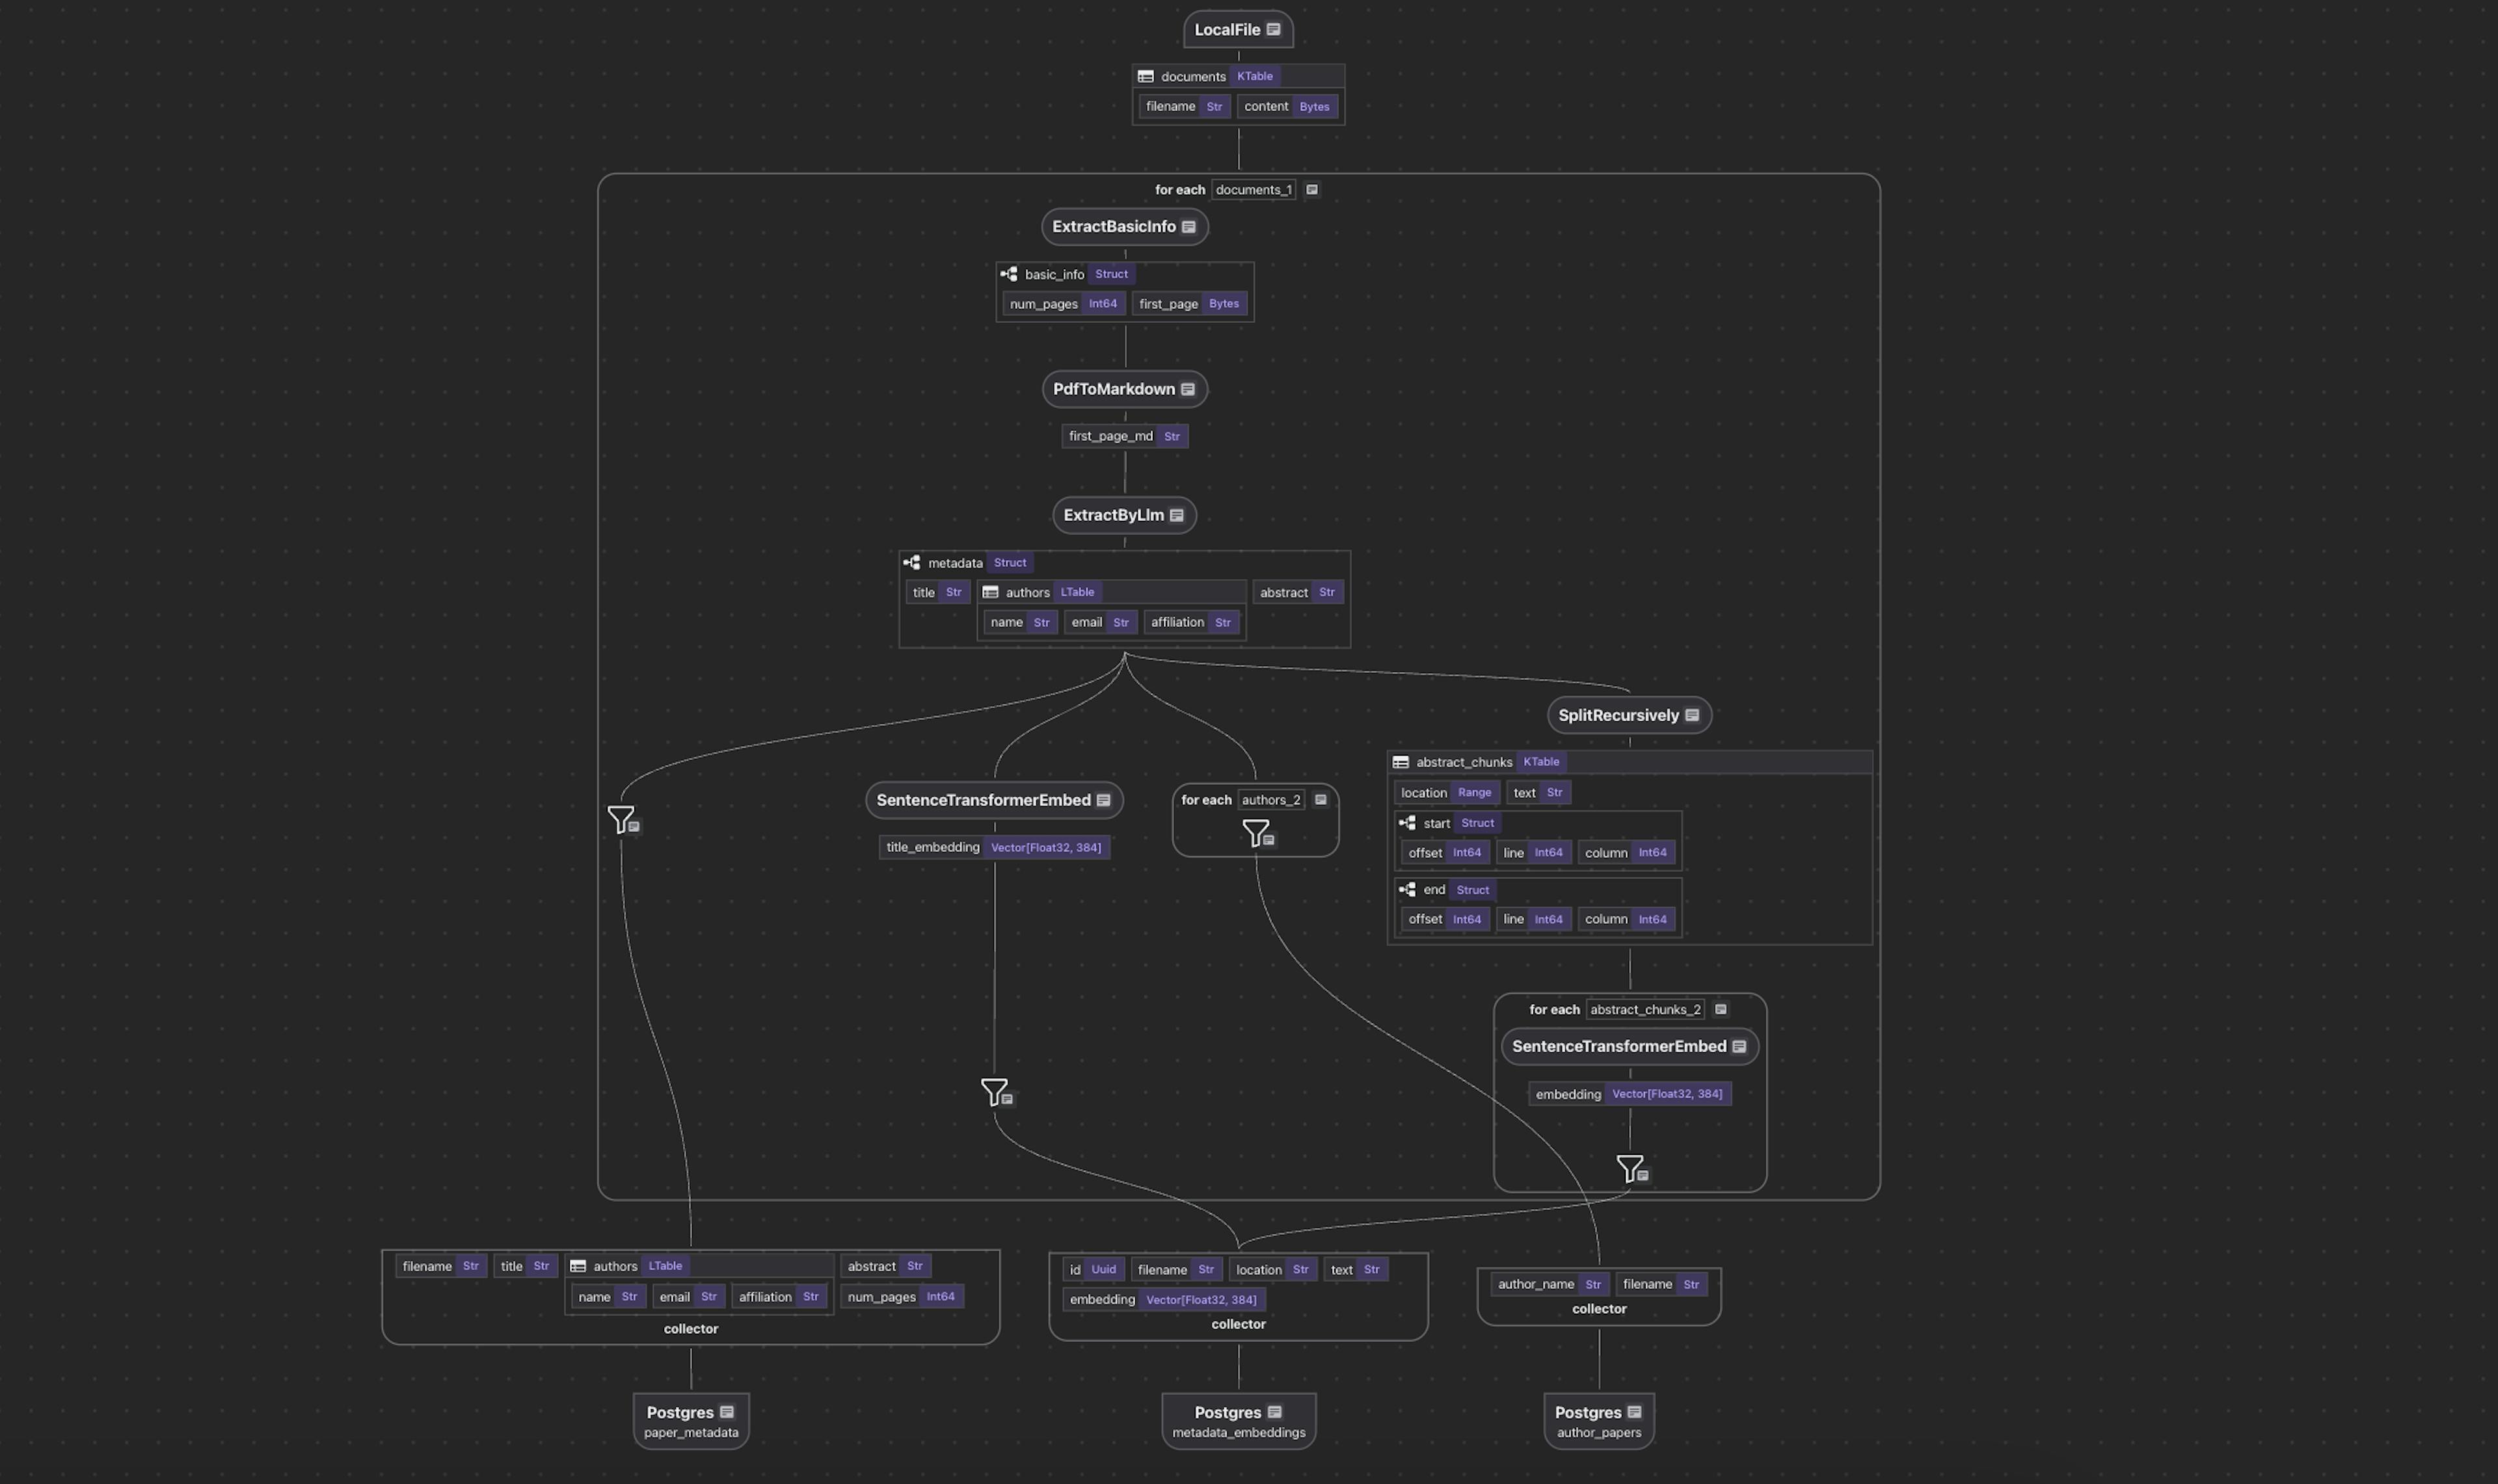2498x1484 pixels.
Task: Open details icon on the LocalFile node
Action: (1274, 29)
